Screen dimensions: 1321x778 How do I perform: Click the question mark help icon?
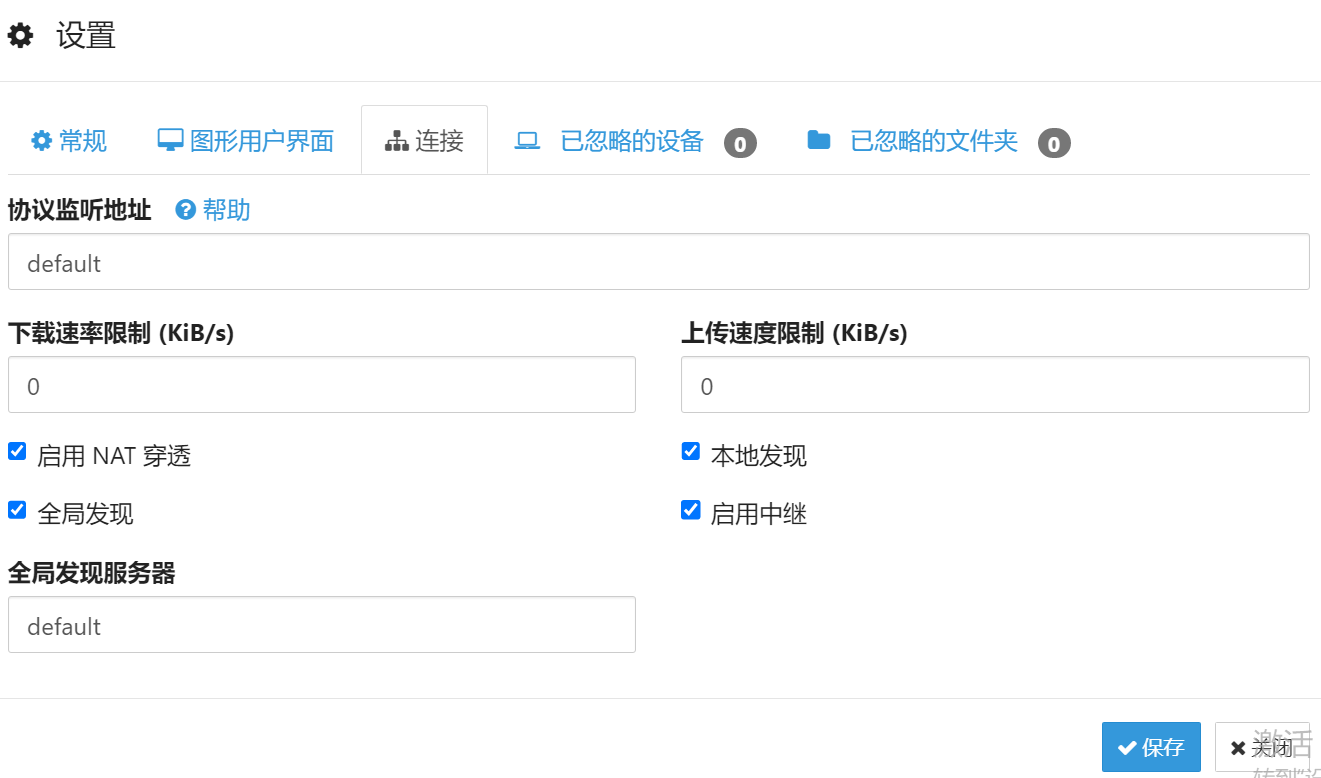(185, 210)
